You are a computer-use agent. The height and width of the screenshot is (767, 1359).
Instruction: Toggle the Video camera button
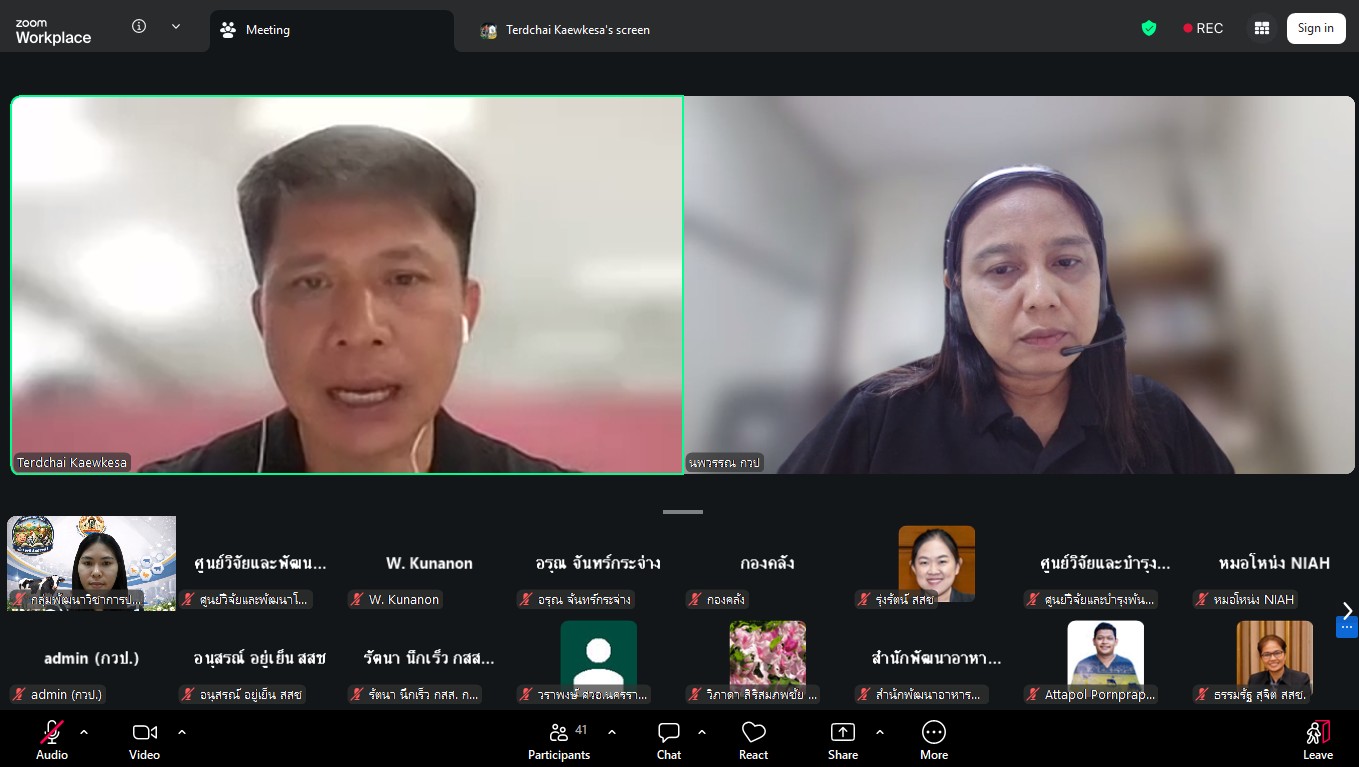144,740
